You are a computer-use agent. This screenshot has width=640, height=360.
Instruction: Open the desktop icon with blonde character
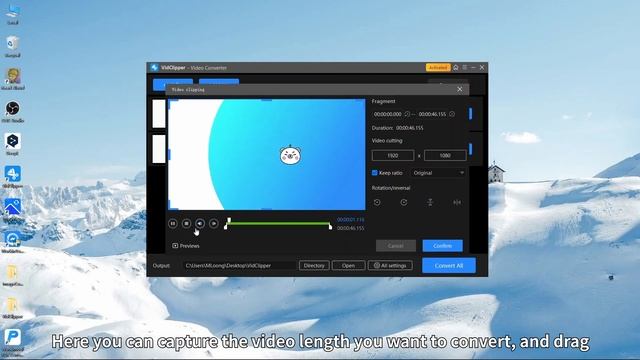[13, 79]
